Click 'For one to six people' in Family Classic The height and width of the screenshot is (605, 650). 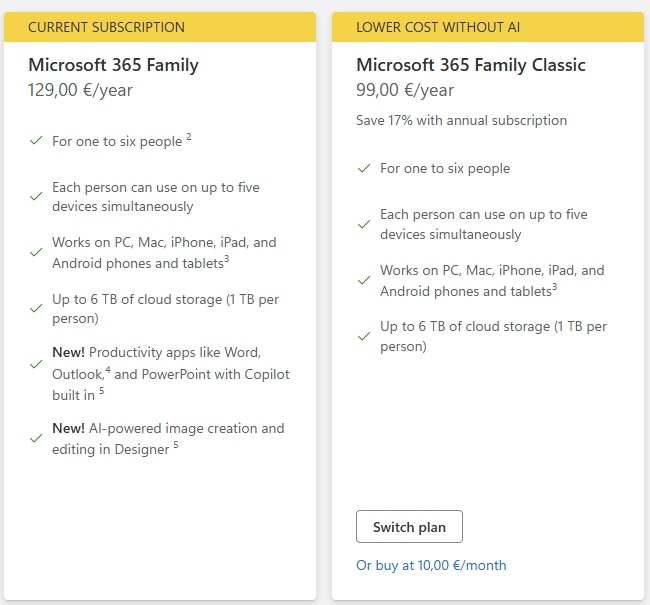(x=445, y=168)
